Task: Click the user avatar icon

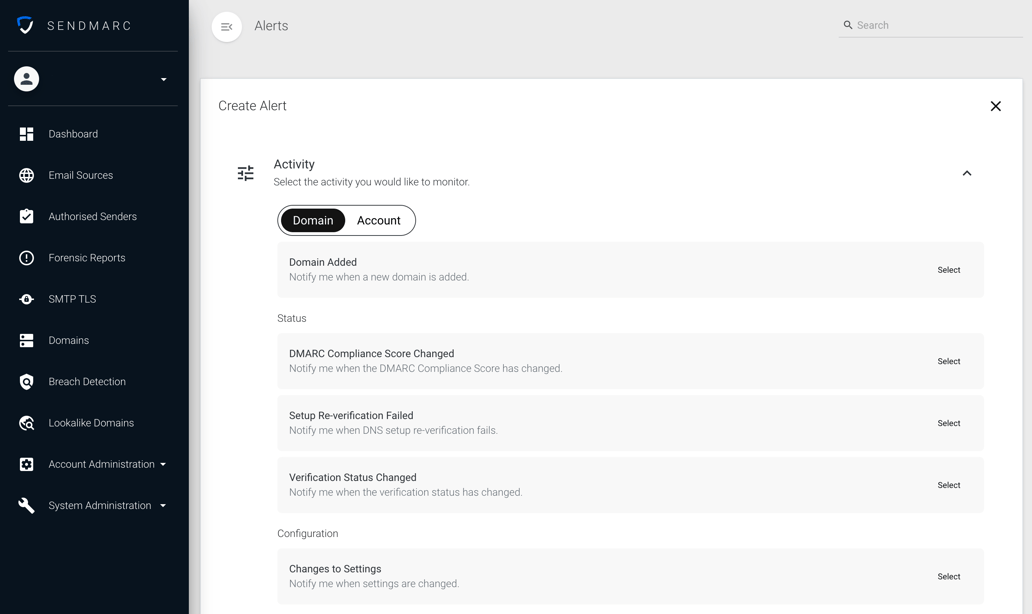Action: (26, 79)
